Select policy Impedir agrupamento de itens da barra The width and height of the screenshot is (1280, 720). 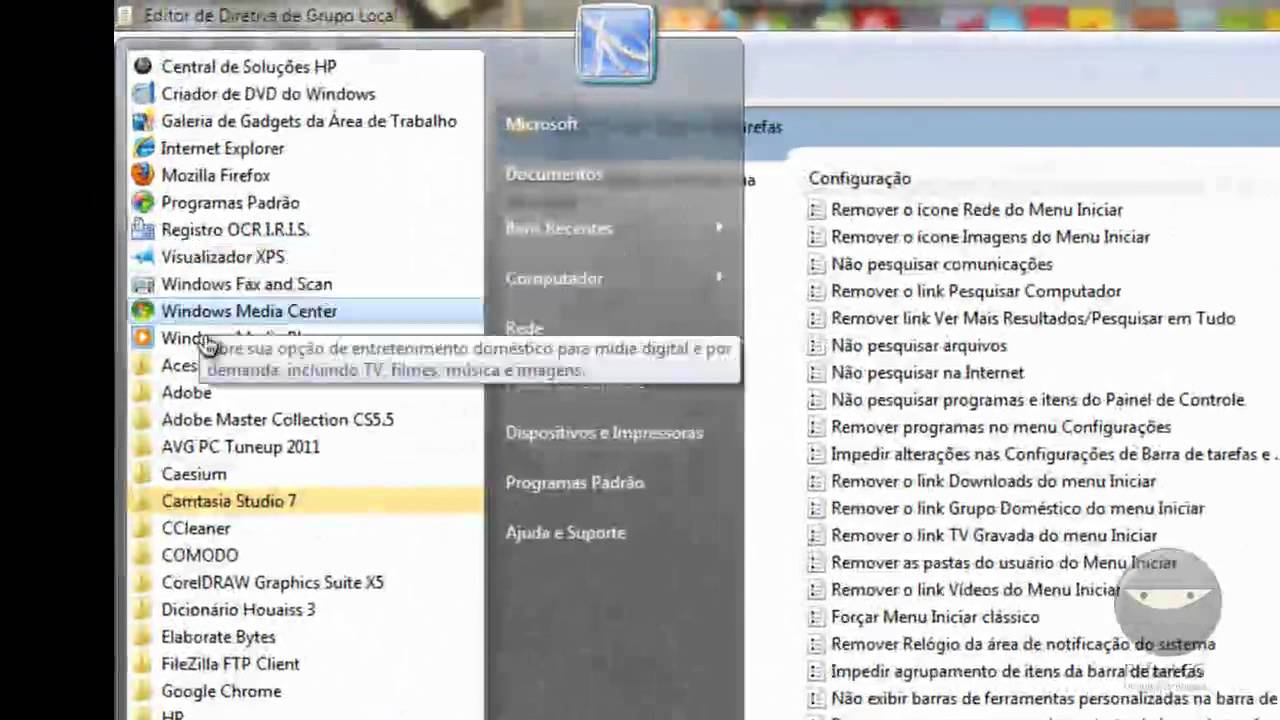1017,671
